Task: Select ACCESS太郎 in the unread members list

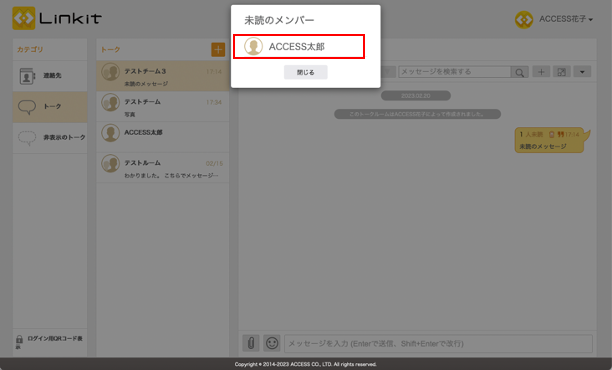Action: pos(299,46)
